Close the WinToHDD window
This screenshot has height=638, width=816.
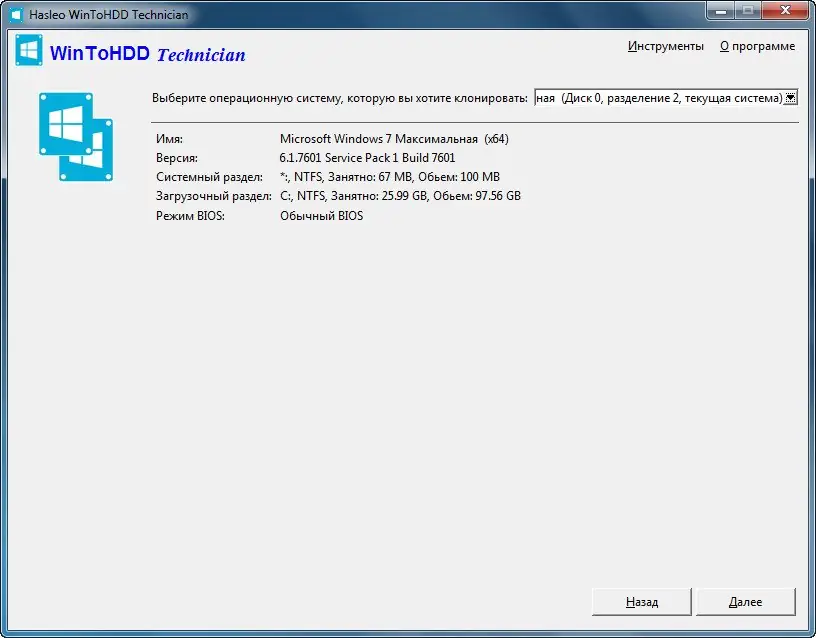pyautogui.click(x=786, y=10)
